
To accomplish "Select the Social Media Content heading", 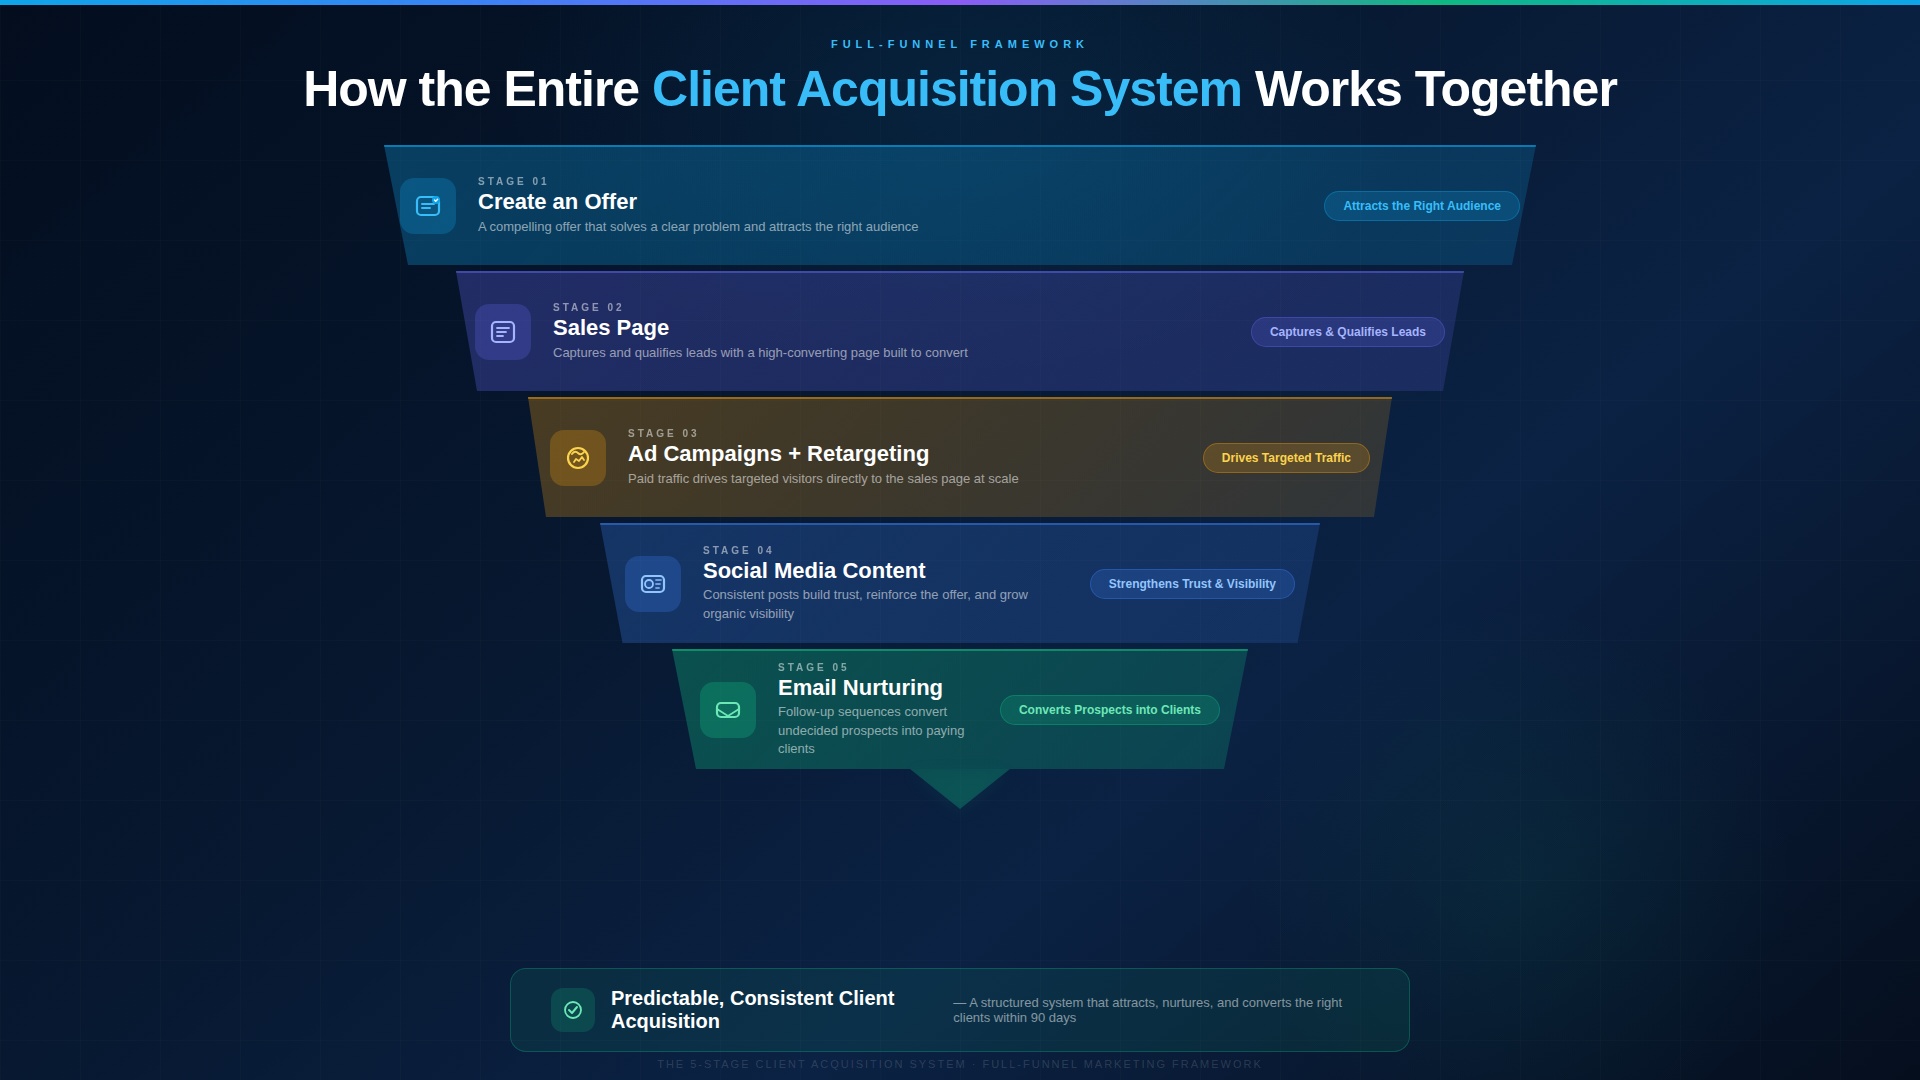I will [814, 571].
